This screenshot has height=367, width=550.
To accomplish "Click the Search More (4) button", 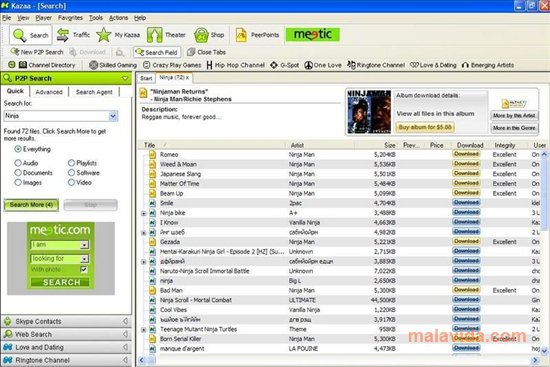I will click(x=31, y=205).
